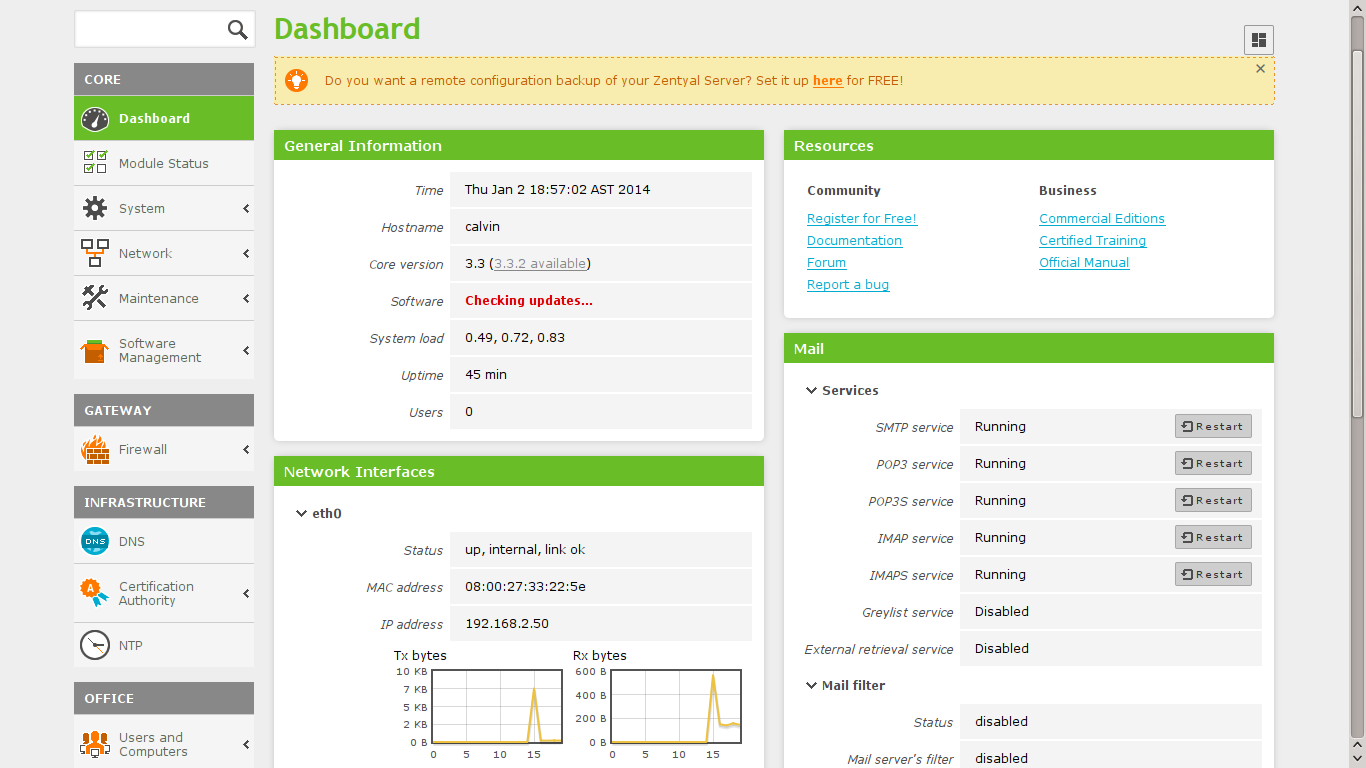Click the Maintenance tools icon

(x=95, y=298)
